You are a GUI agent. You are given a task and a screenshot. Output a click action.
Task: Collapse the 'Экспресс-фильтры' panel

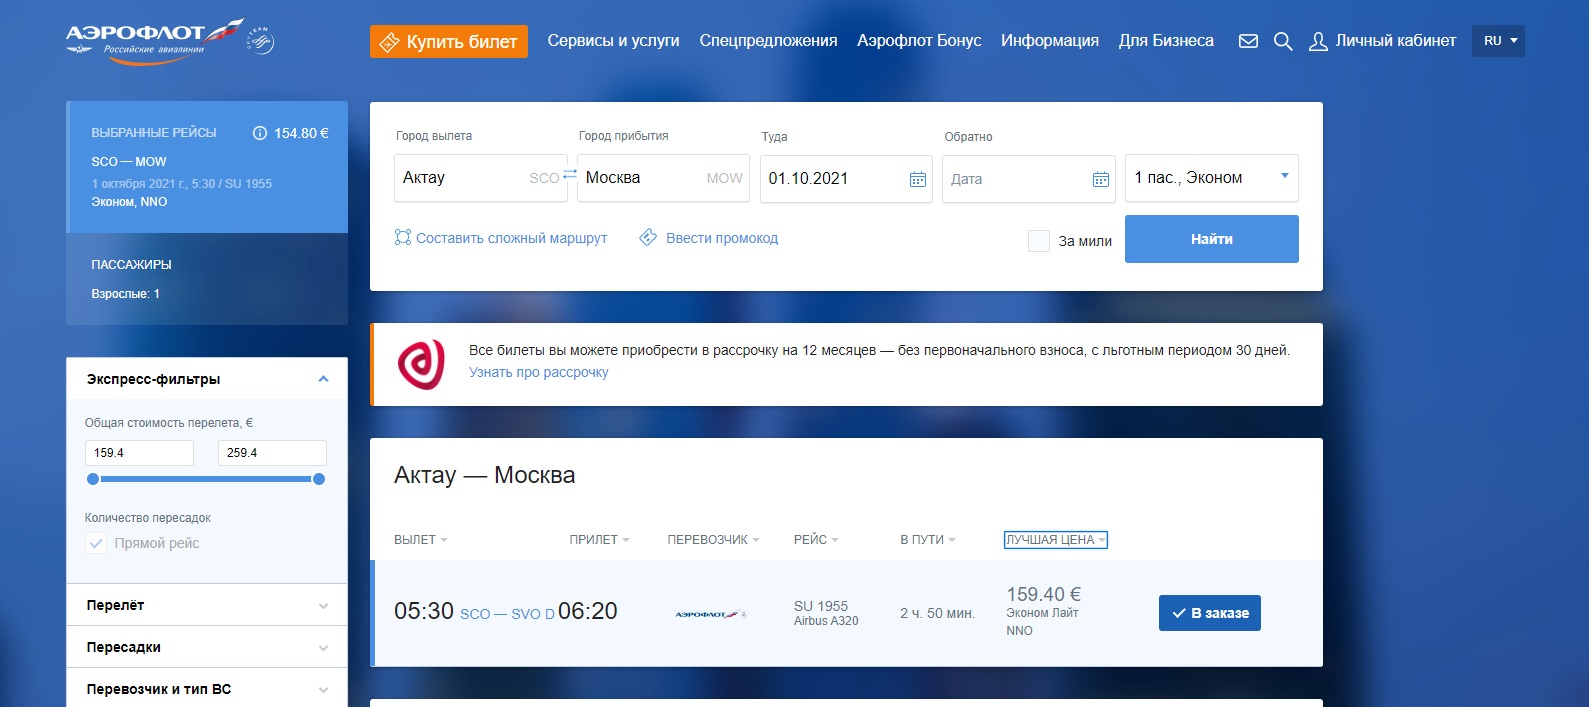pyautogui.click(x=323, y=379)
